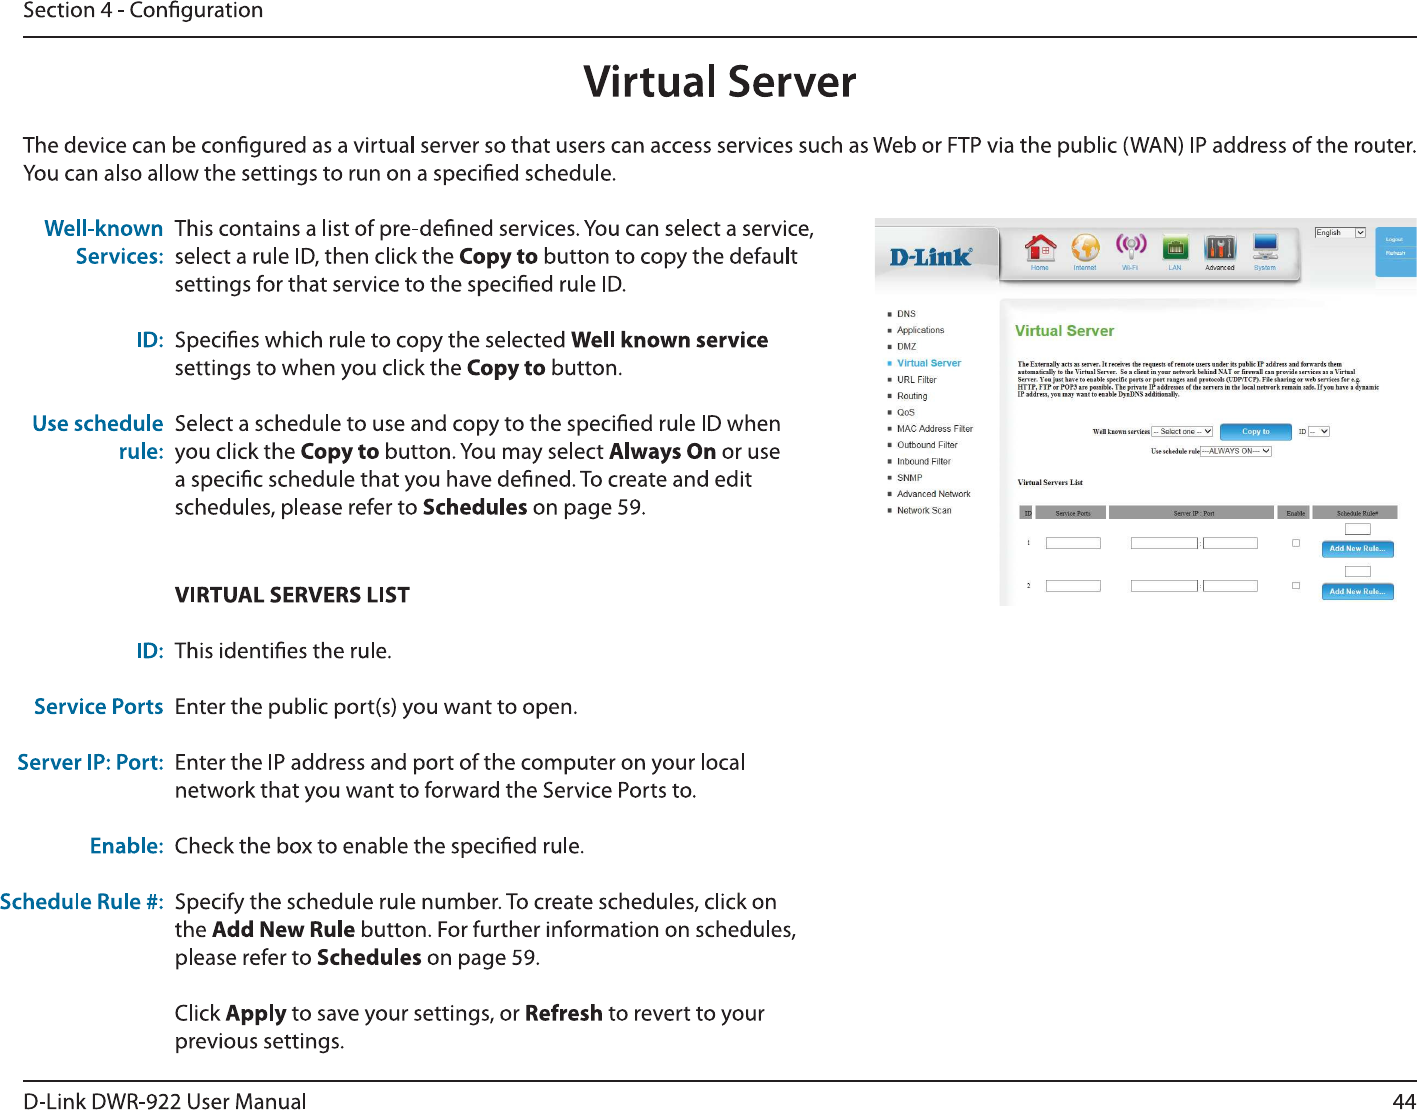
Task: Open Network Scan in the sidebar
Action: pos(924,511)
